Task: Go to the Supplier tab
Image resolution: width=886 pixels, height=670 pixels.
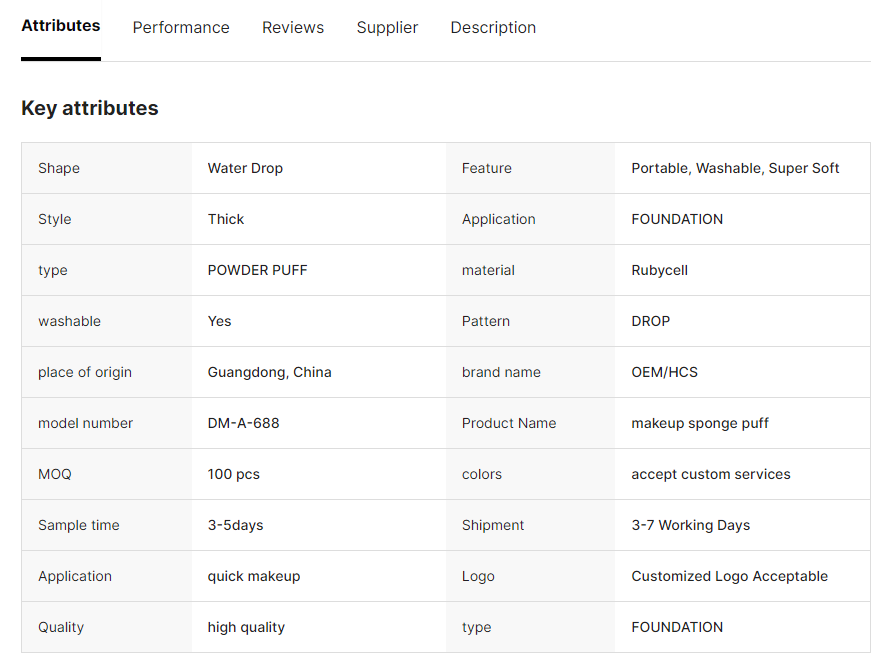Action: (x=387, y=28)
